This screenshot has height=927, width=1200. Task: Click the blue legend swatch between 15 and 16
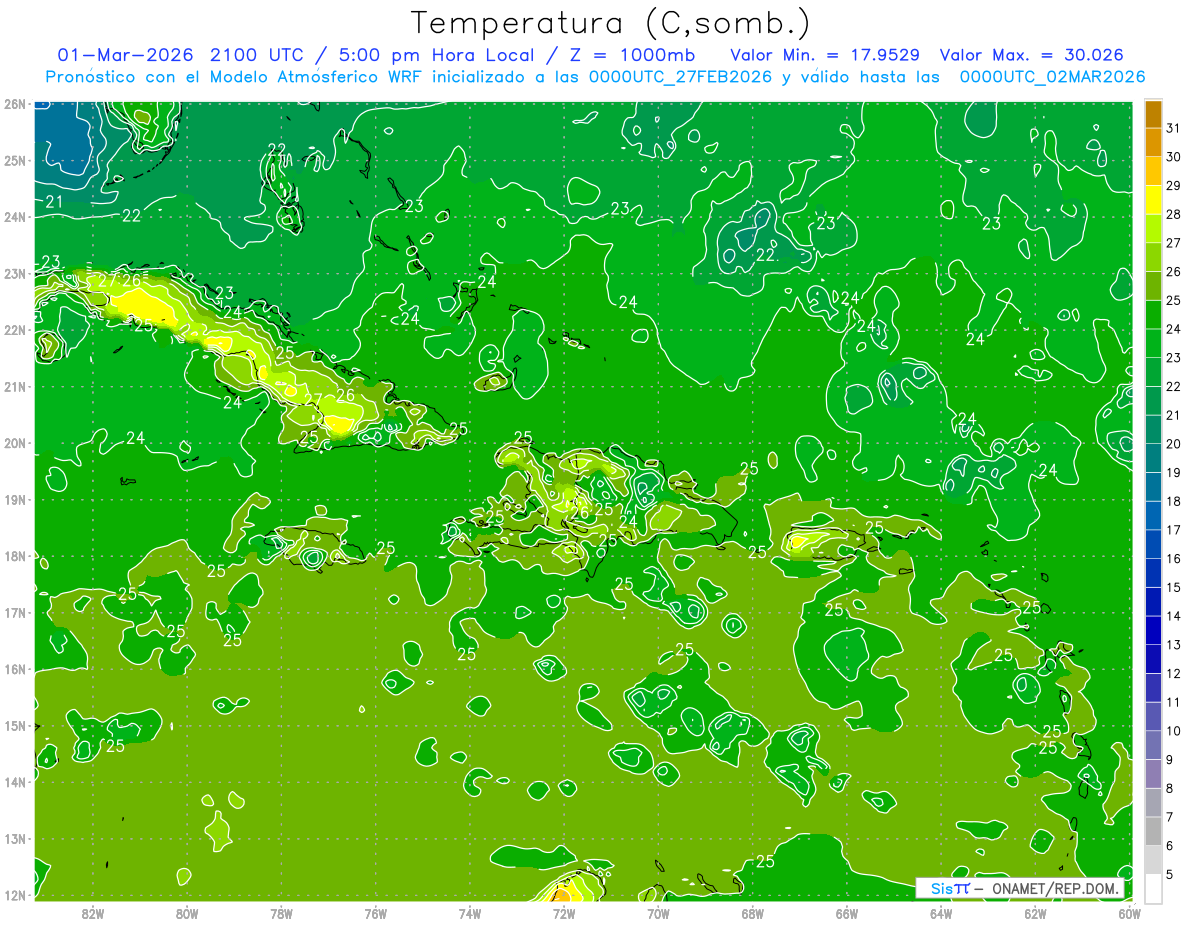(1153, 573)
